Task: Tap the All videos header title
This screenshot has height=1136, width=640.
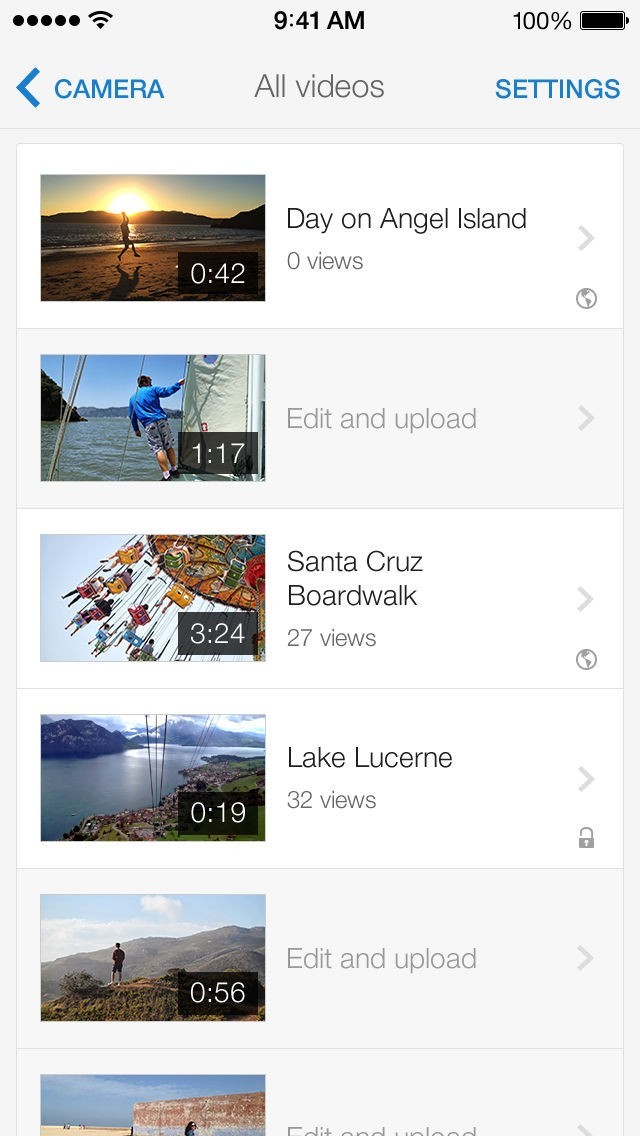Action: 319,87
